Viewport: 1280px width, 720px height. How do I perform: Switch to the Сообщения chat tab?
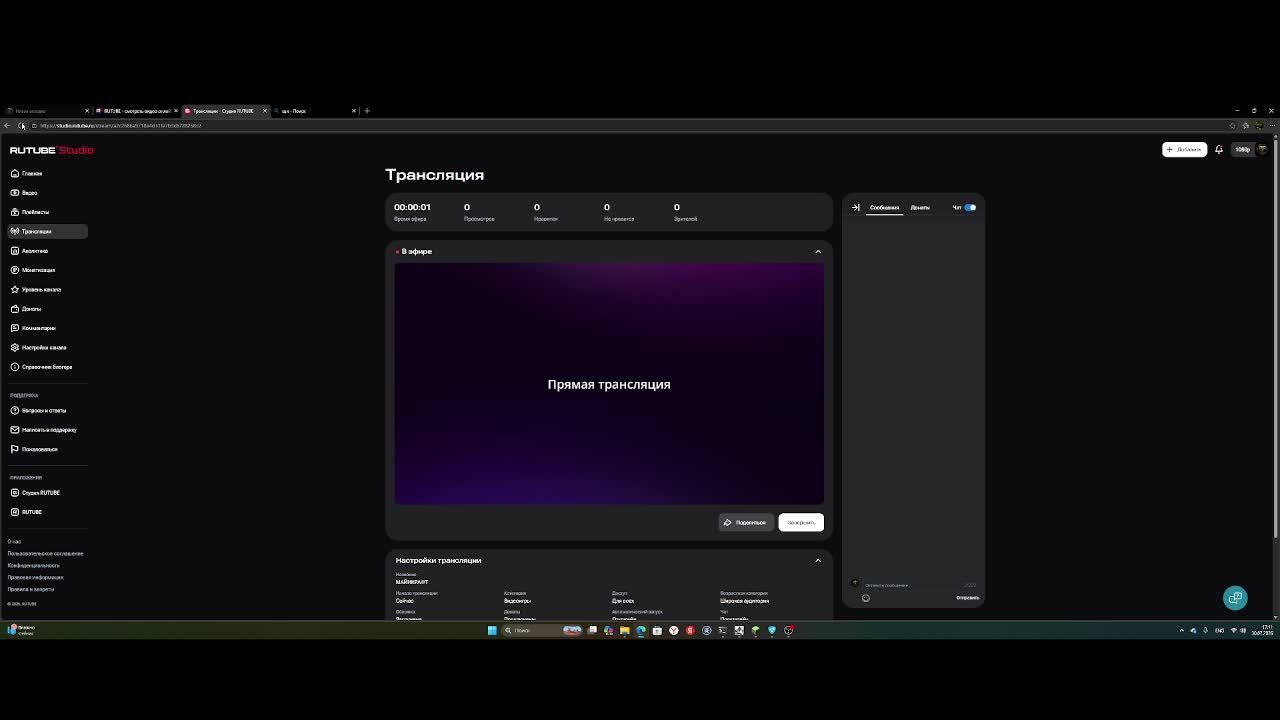[x=884, y=207]
